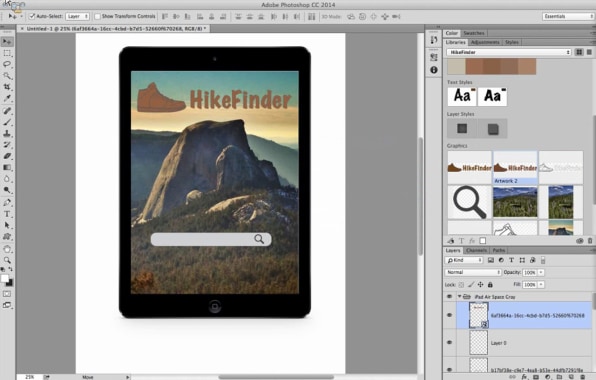Click the magnifying glass graphic in Libraries
The height and width of the screenshot is (380, 596).
coord(469,202)
